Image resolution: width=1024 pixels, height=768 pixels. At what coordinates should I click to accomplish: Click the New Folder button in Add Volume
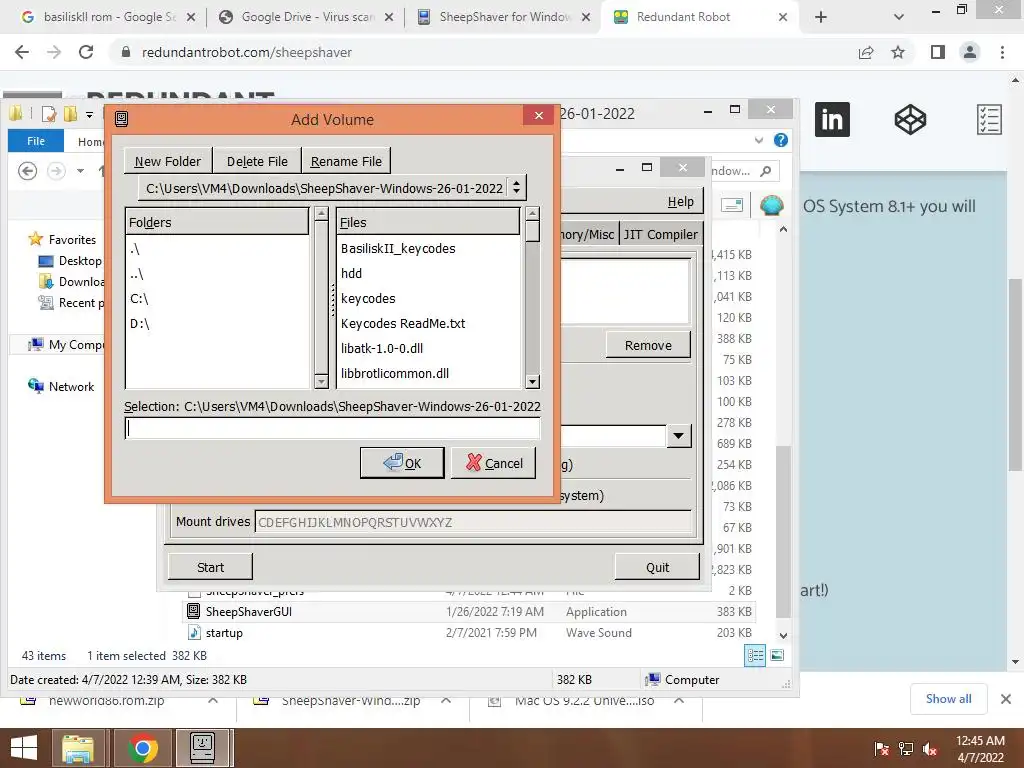168,161
